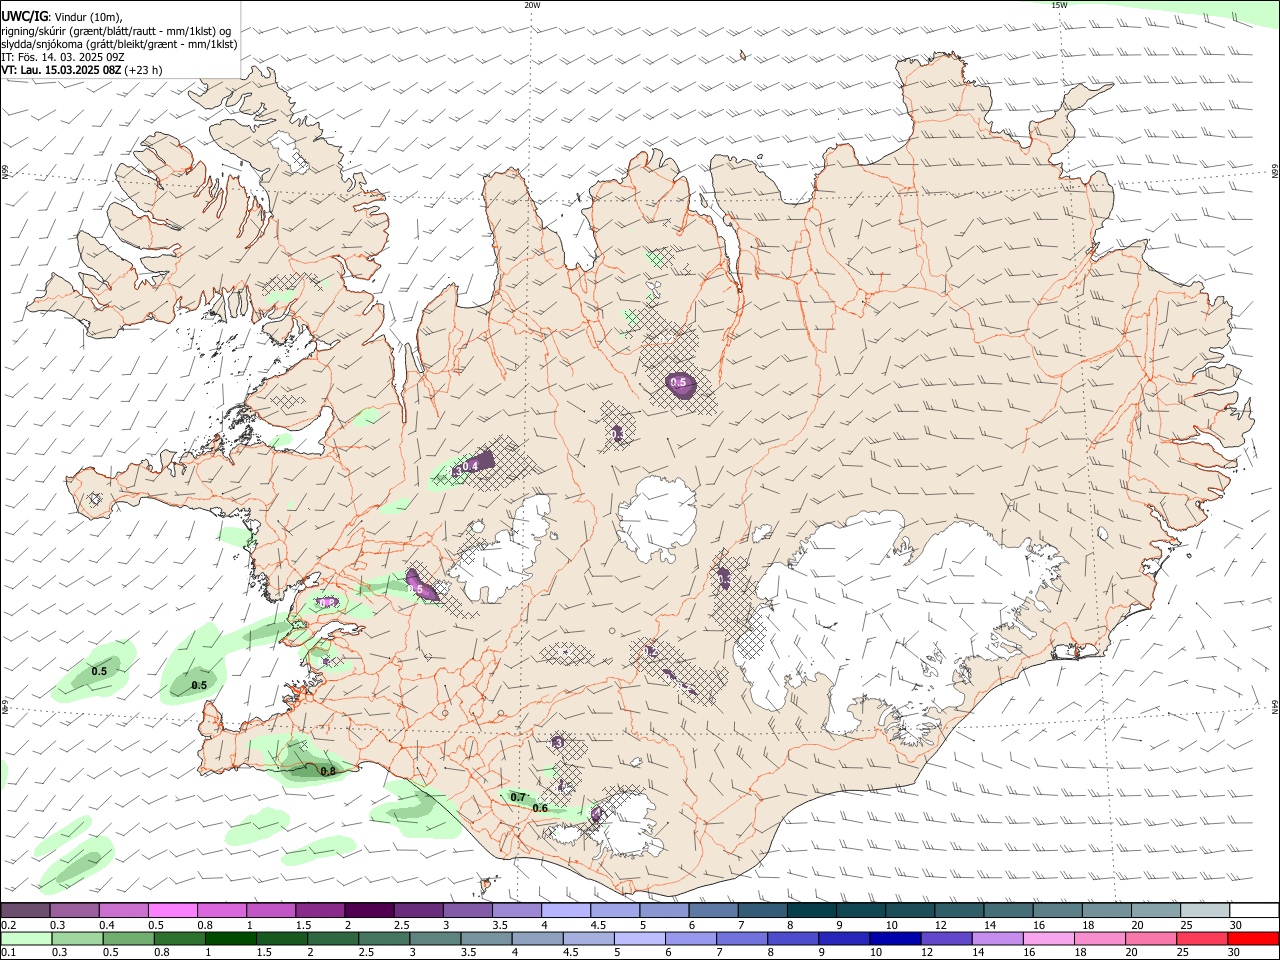This screenshot has width=1280, height=960.
Task: Click the white 30 mm snow legend swatch
Action: pyautogui.click(x=1255, y=910)
